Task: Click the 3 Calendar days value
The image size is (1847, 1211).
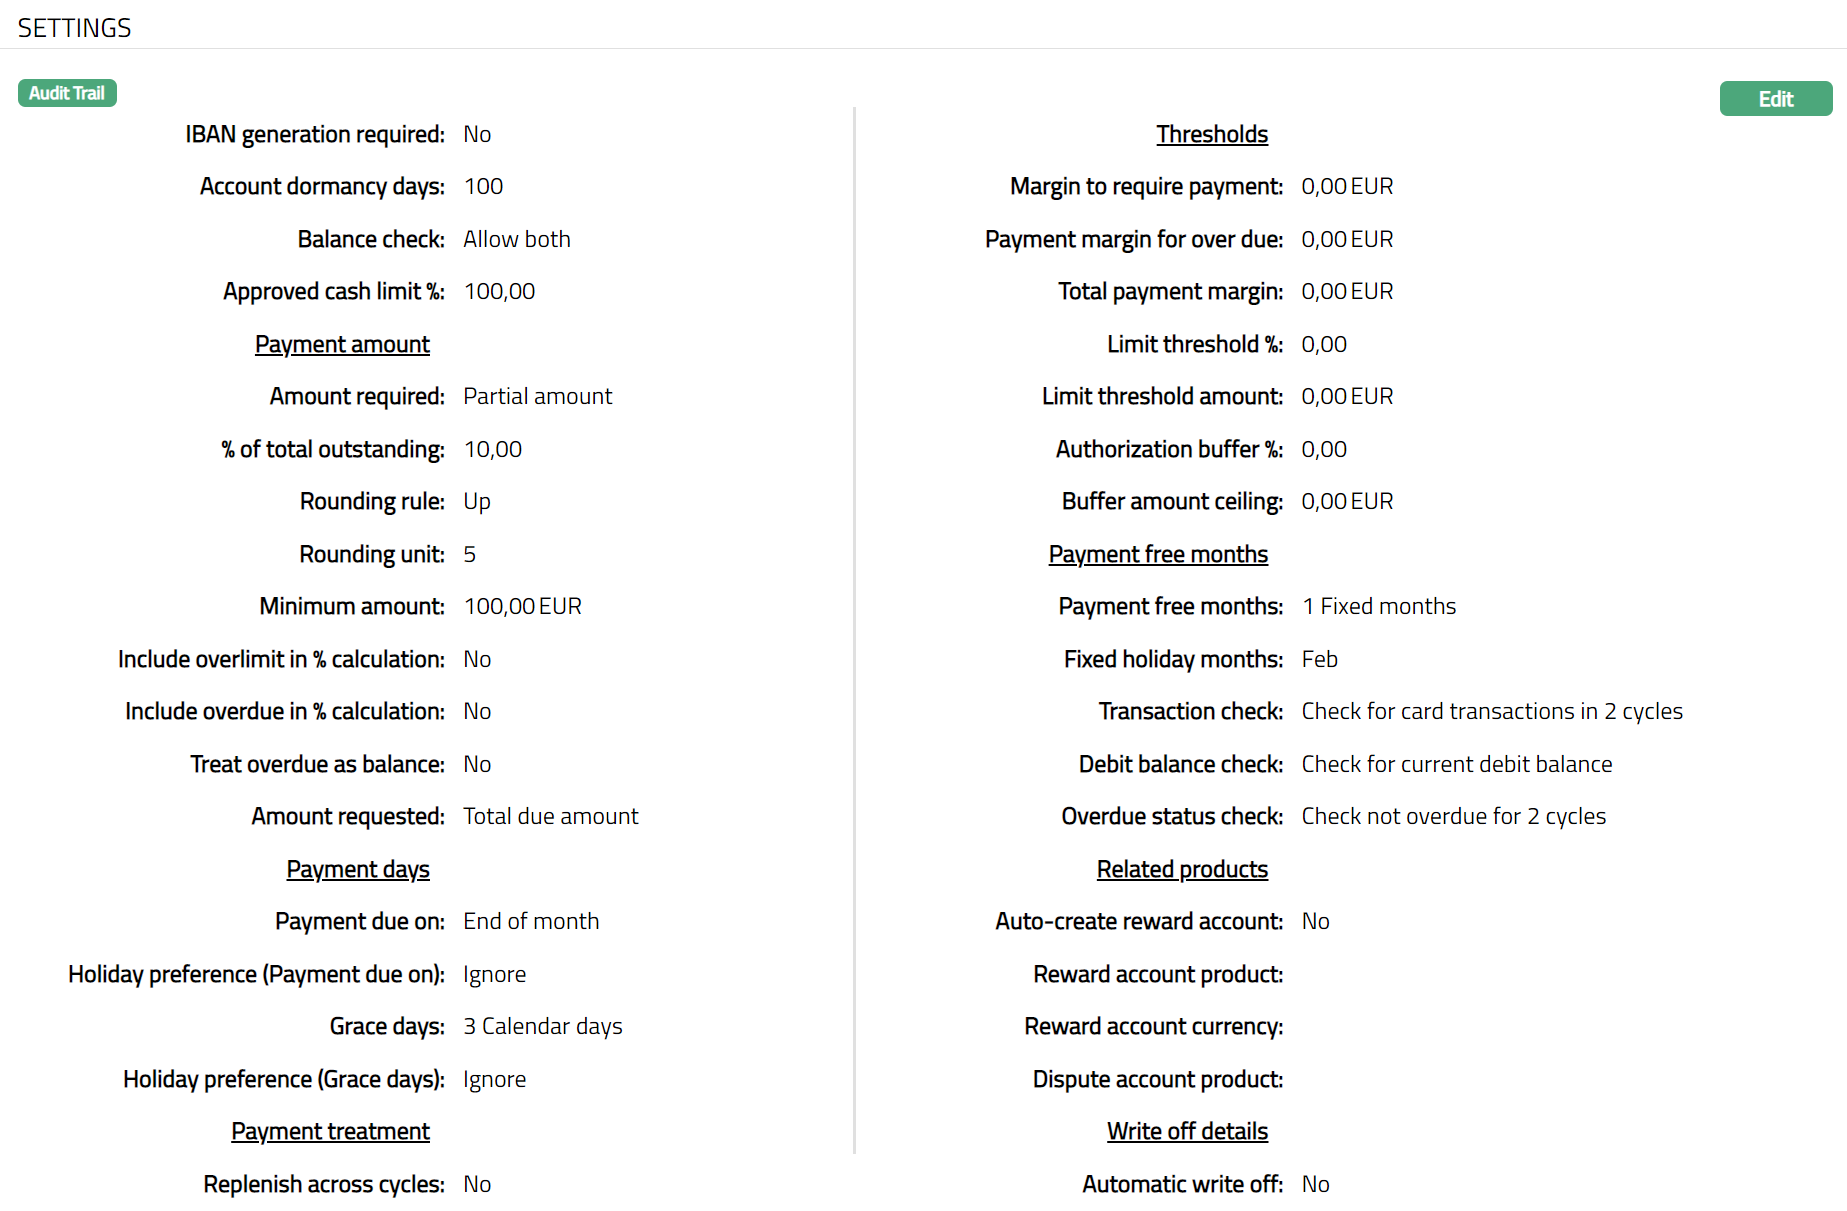Action: pyautogui.click(x=542, y=1026)
